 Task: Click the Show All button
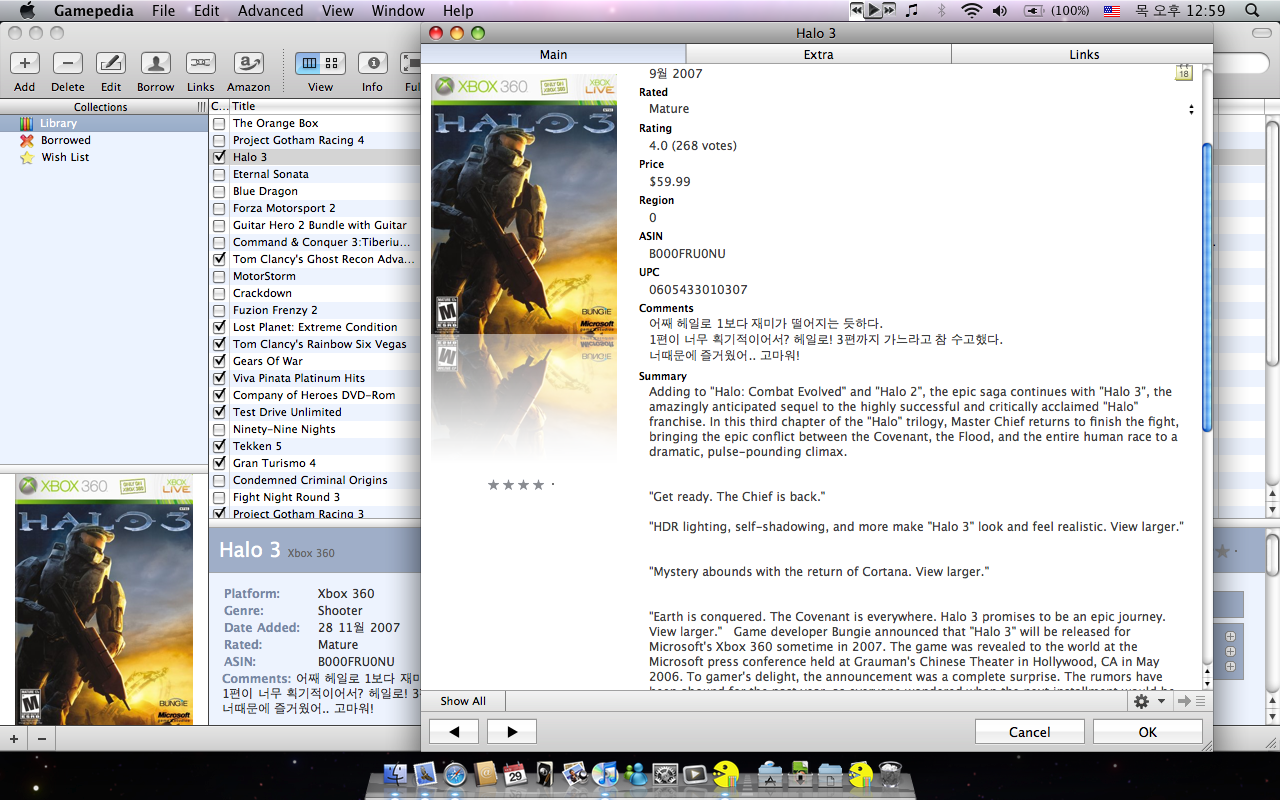(463, 701)
